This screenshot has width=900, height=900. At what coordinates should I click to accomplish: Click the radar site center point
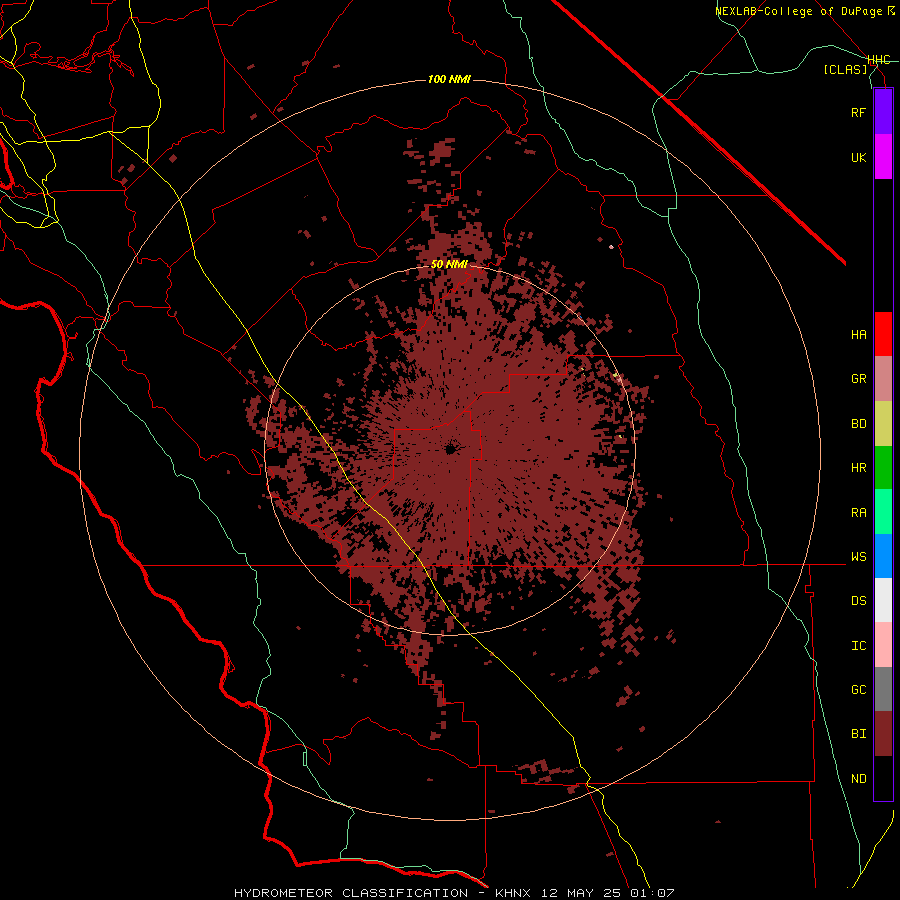point(450,449)
